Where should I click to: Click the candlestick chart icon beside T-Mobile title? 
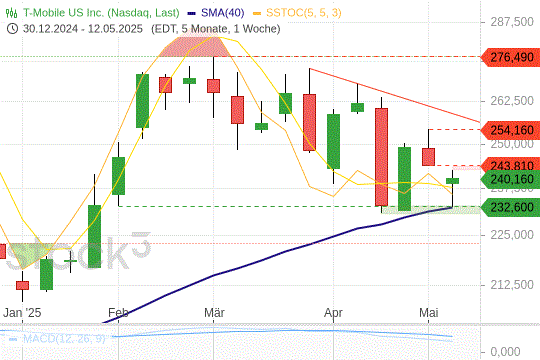tap(12, 13)
